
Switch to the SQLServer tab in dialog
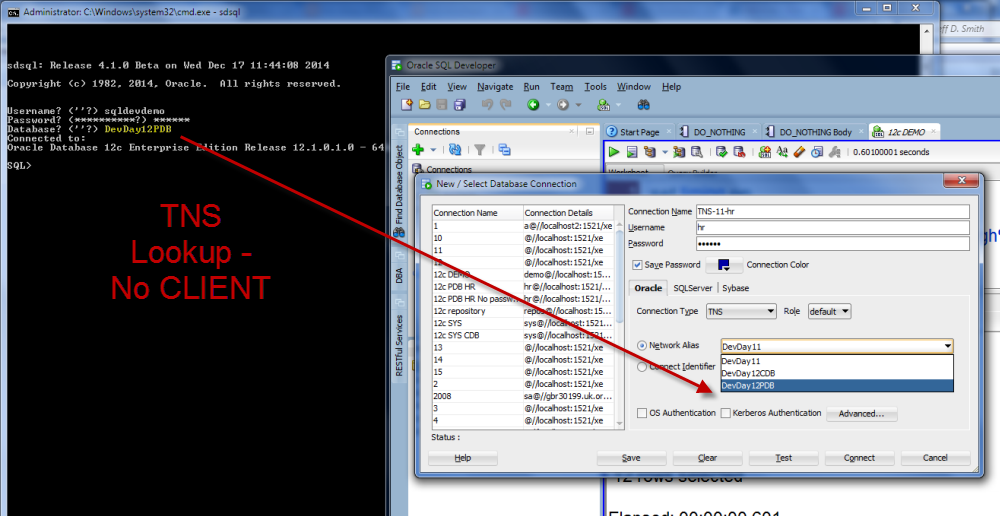coord(693,288)
